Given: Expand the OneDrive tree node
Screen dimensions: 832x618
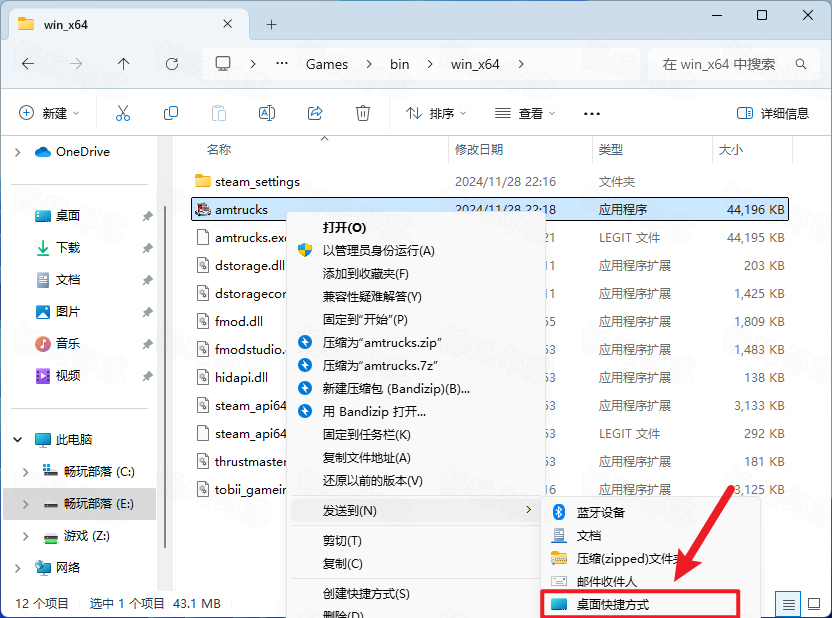Looking at the screenshot, I should (18, 152).
